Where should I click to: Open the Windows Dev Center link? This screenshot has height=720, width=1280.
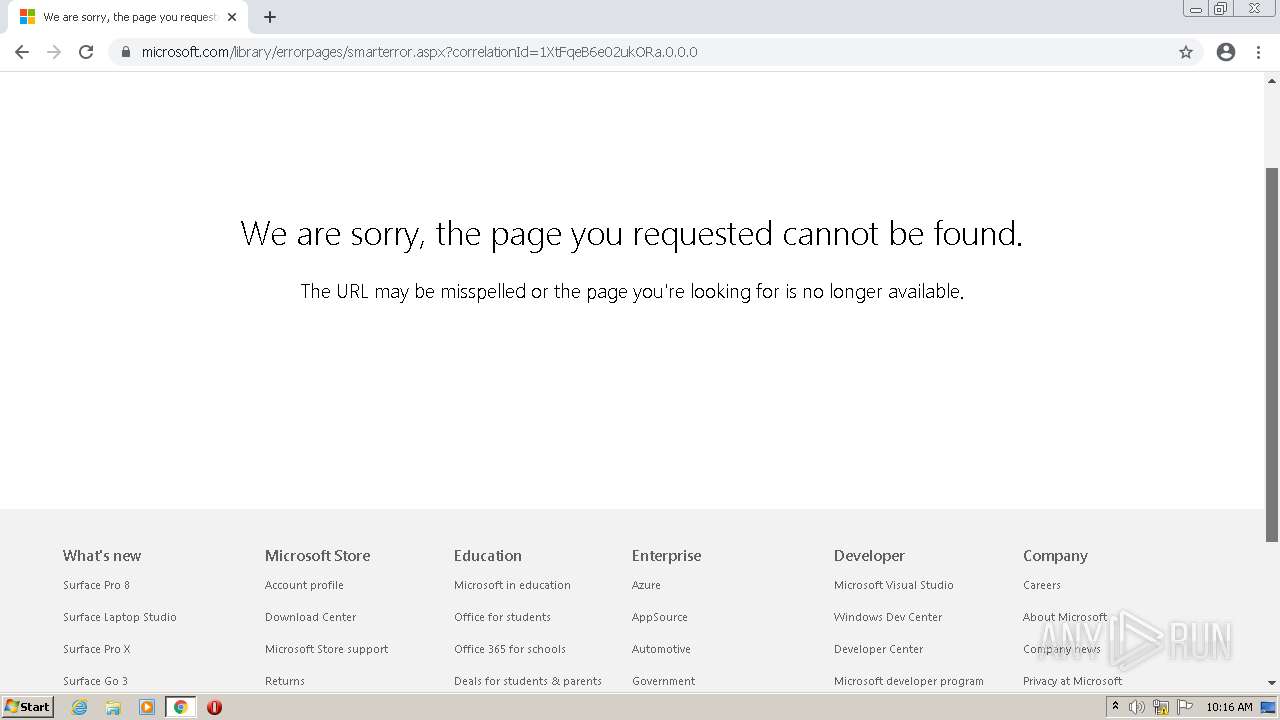click(x=888, y=617)
